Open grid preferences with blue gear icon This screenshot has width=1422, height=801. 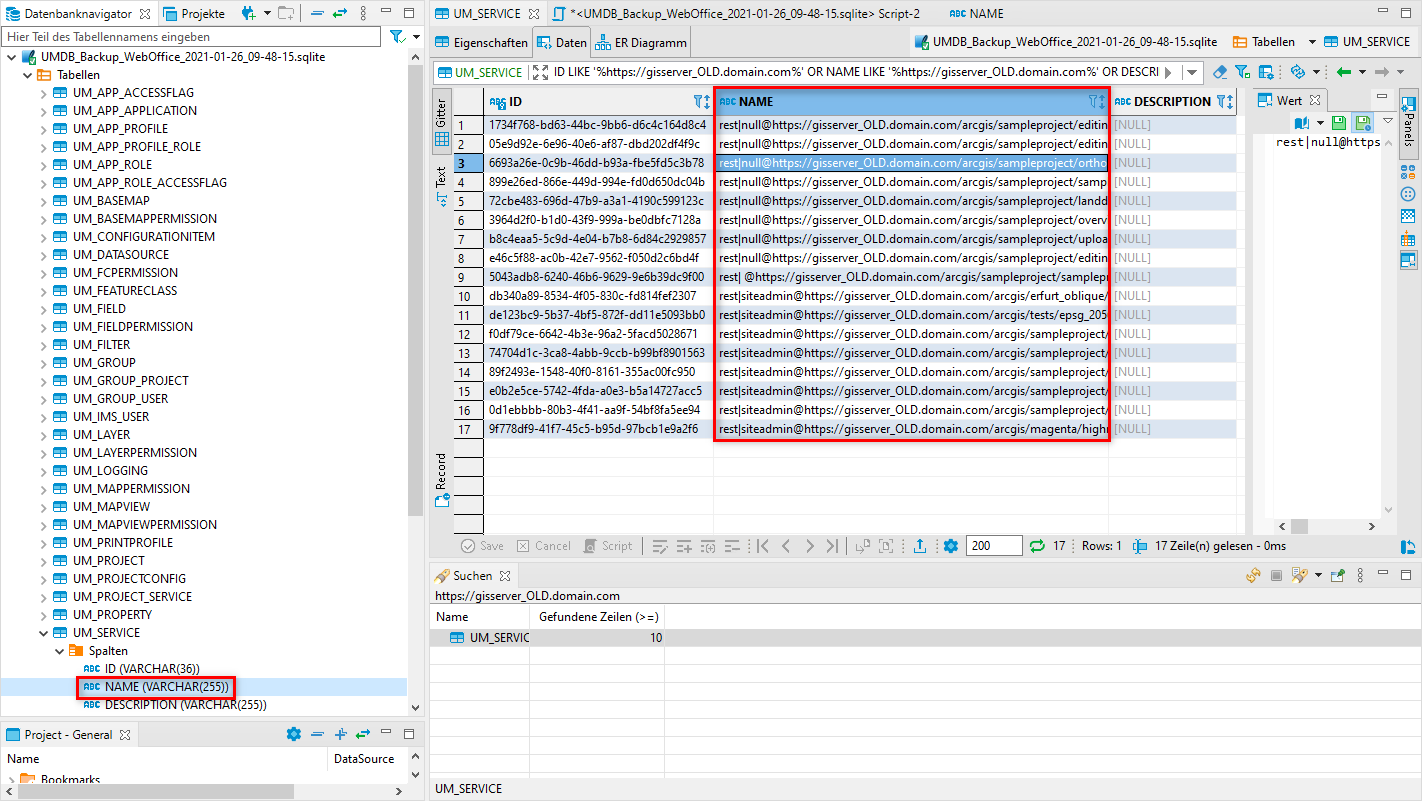[x=950, y=545]
